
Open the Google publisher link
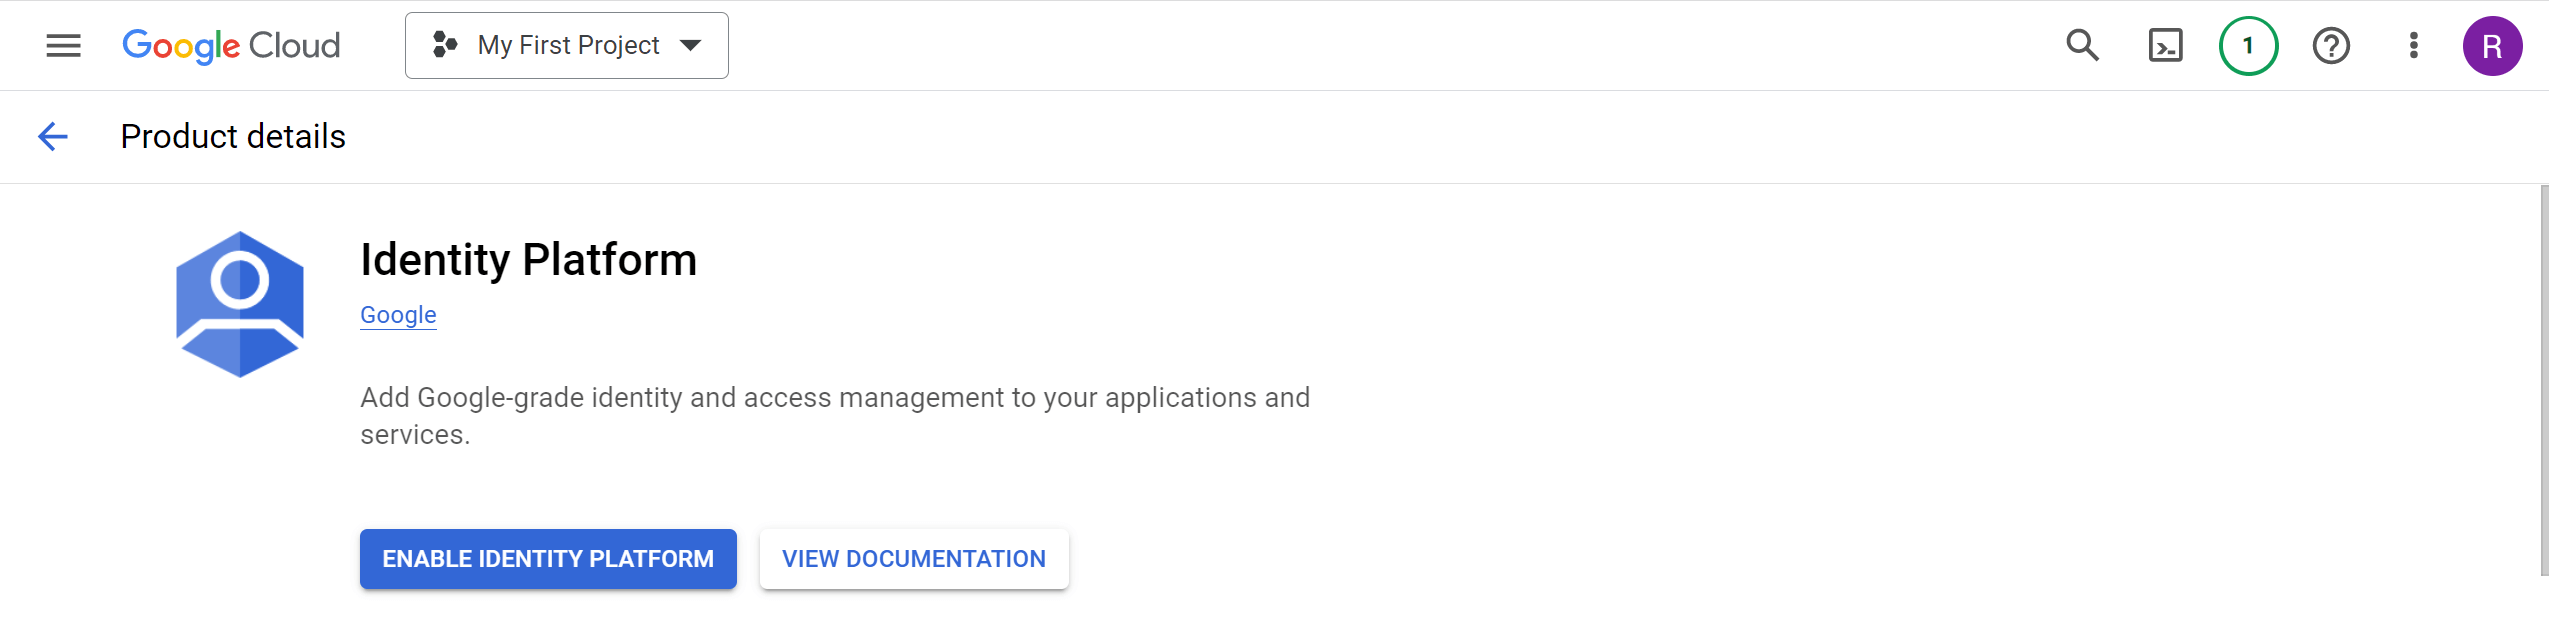397,315
